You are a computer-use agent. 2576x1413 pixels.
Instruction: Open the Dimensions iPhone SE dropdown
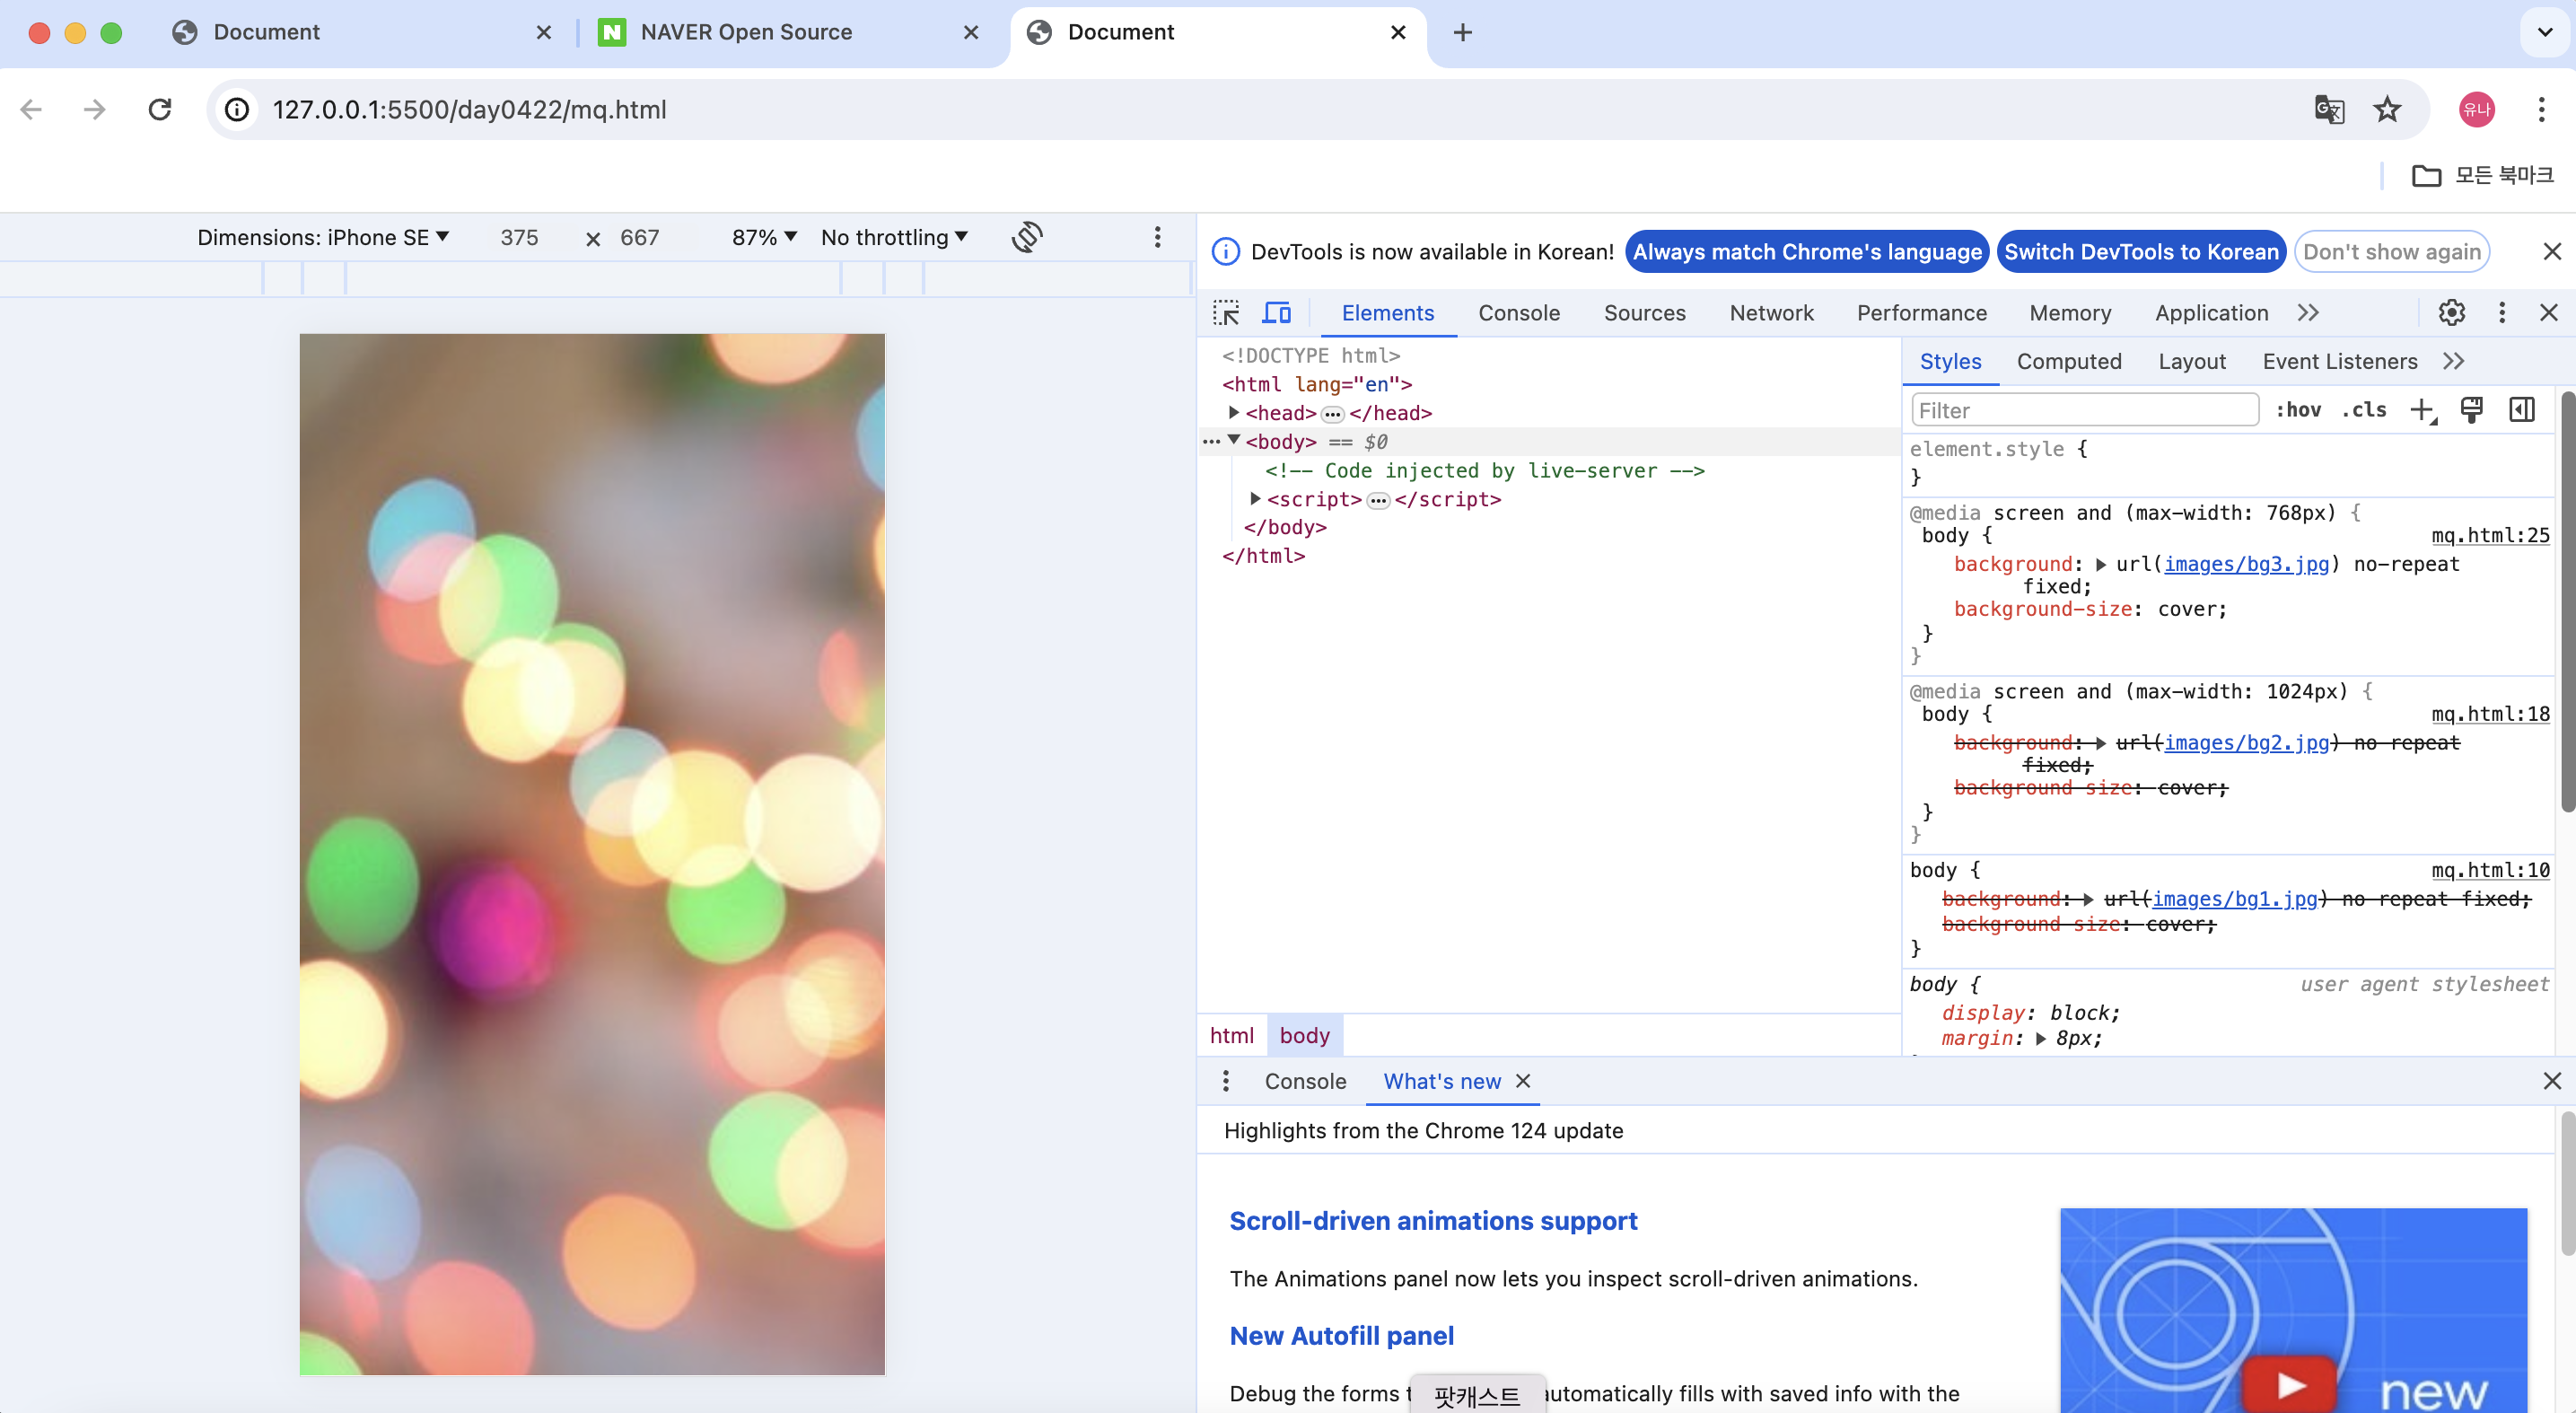323,237
